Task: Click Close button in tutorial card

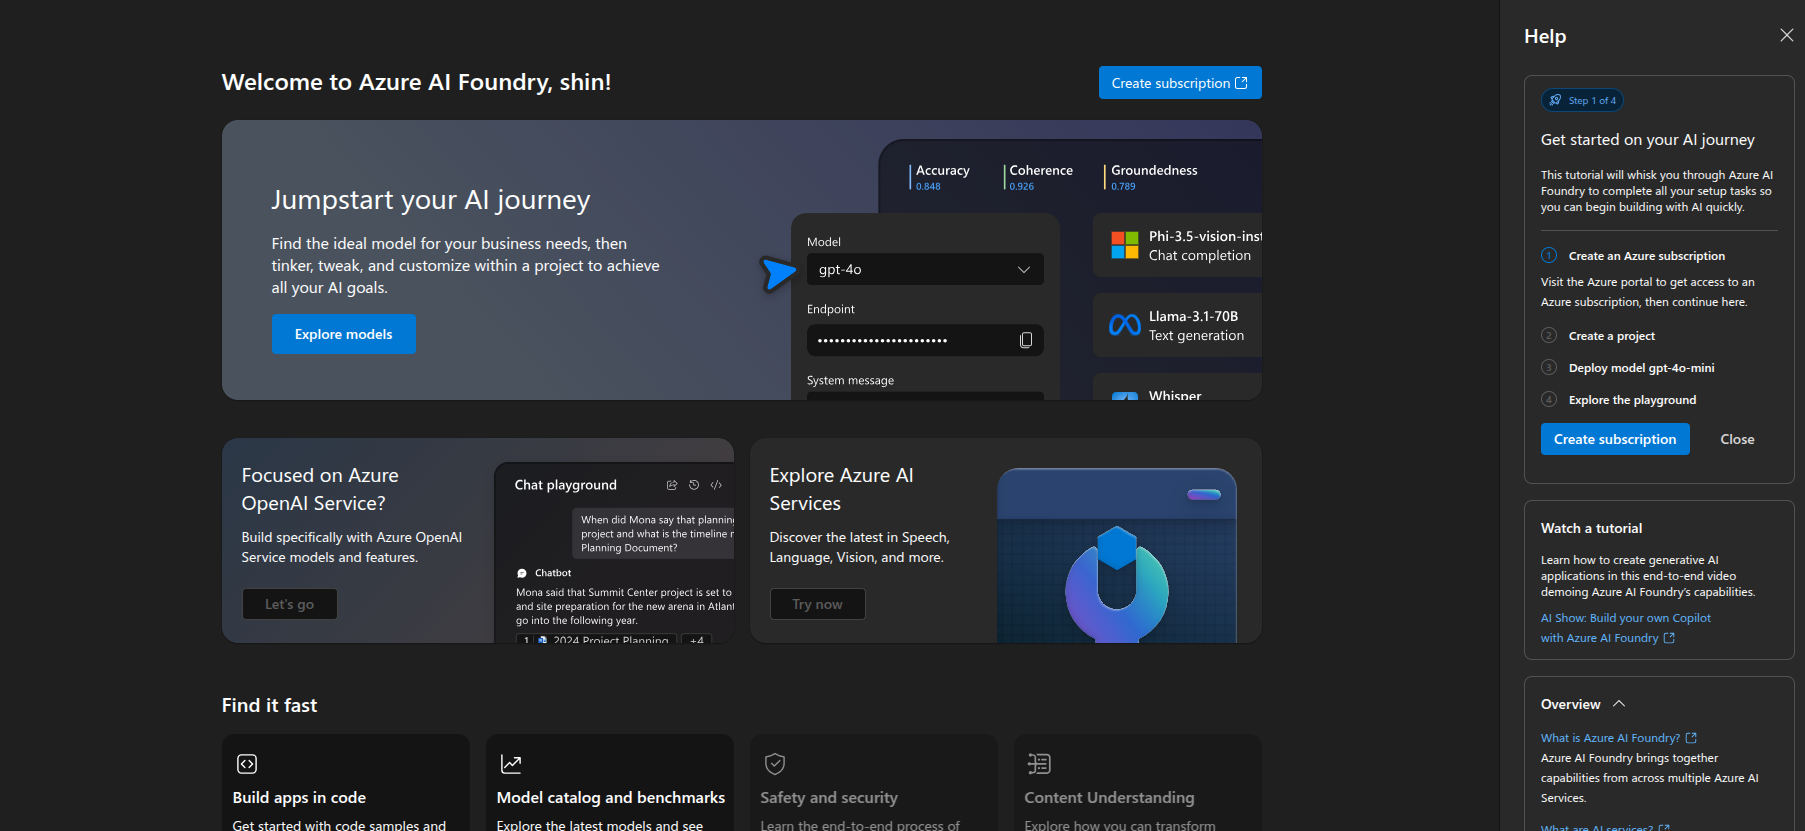Action: point(1737,439)
